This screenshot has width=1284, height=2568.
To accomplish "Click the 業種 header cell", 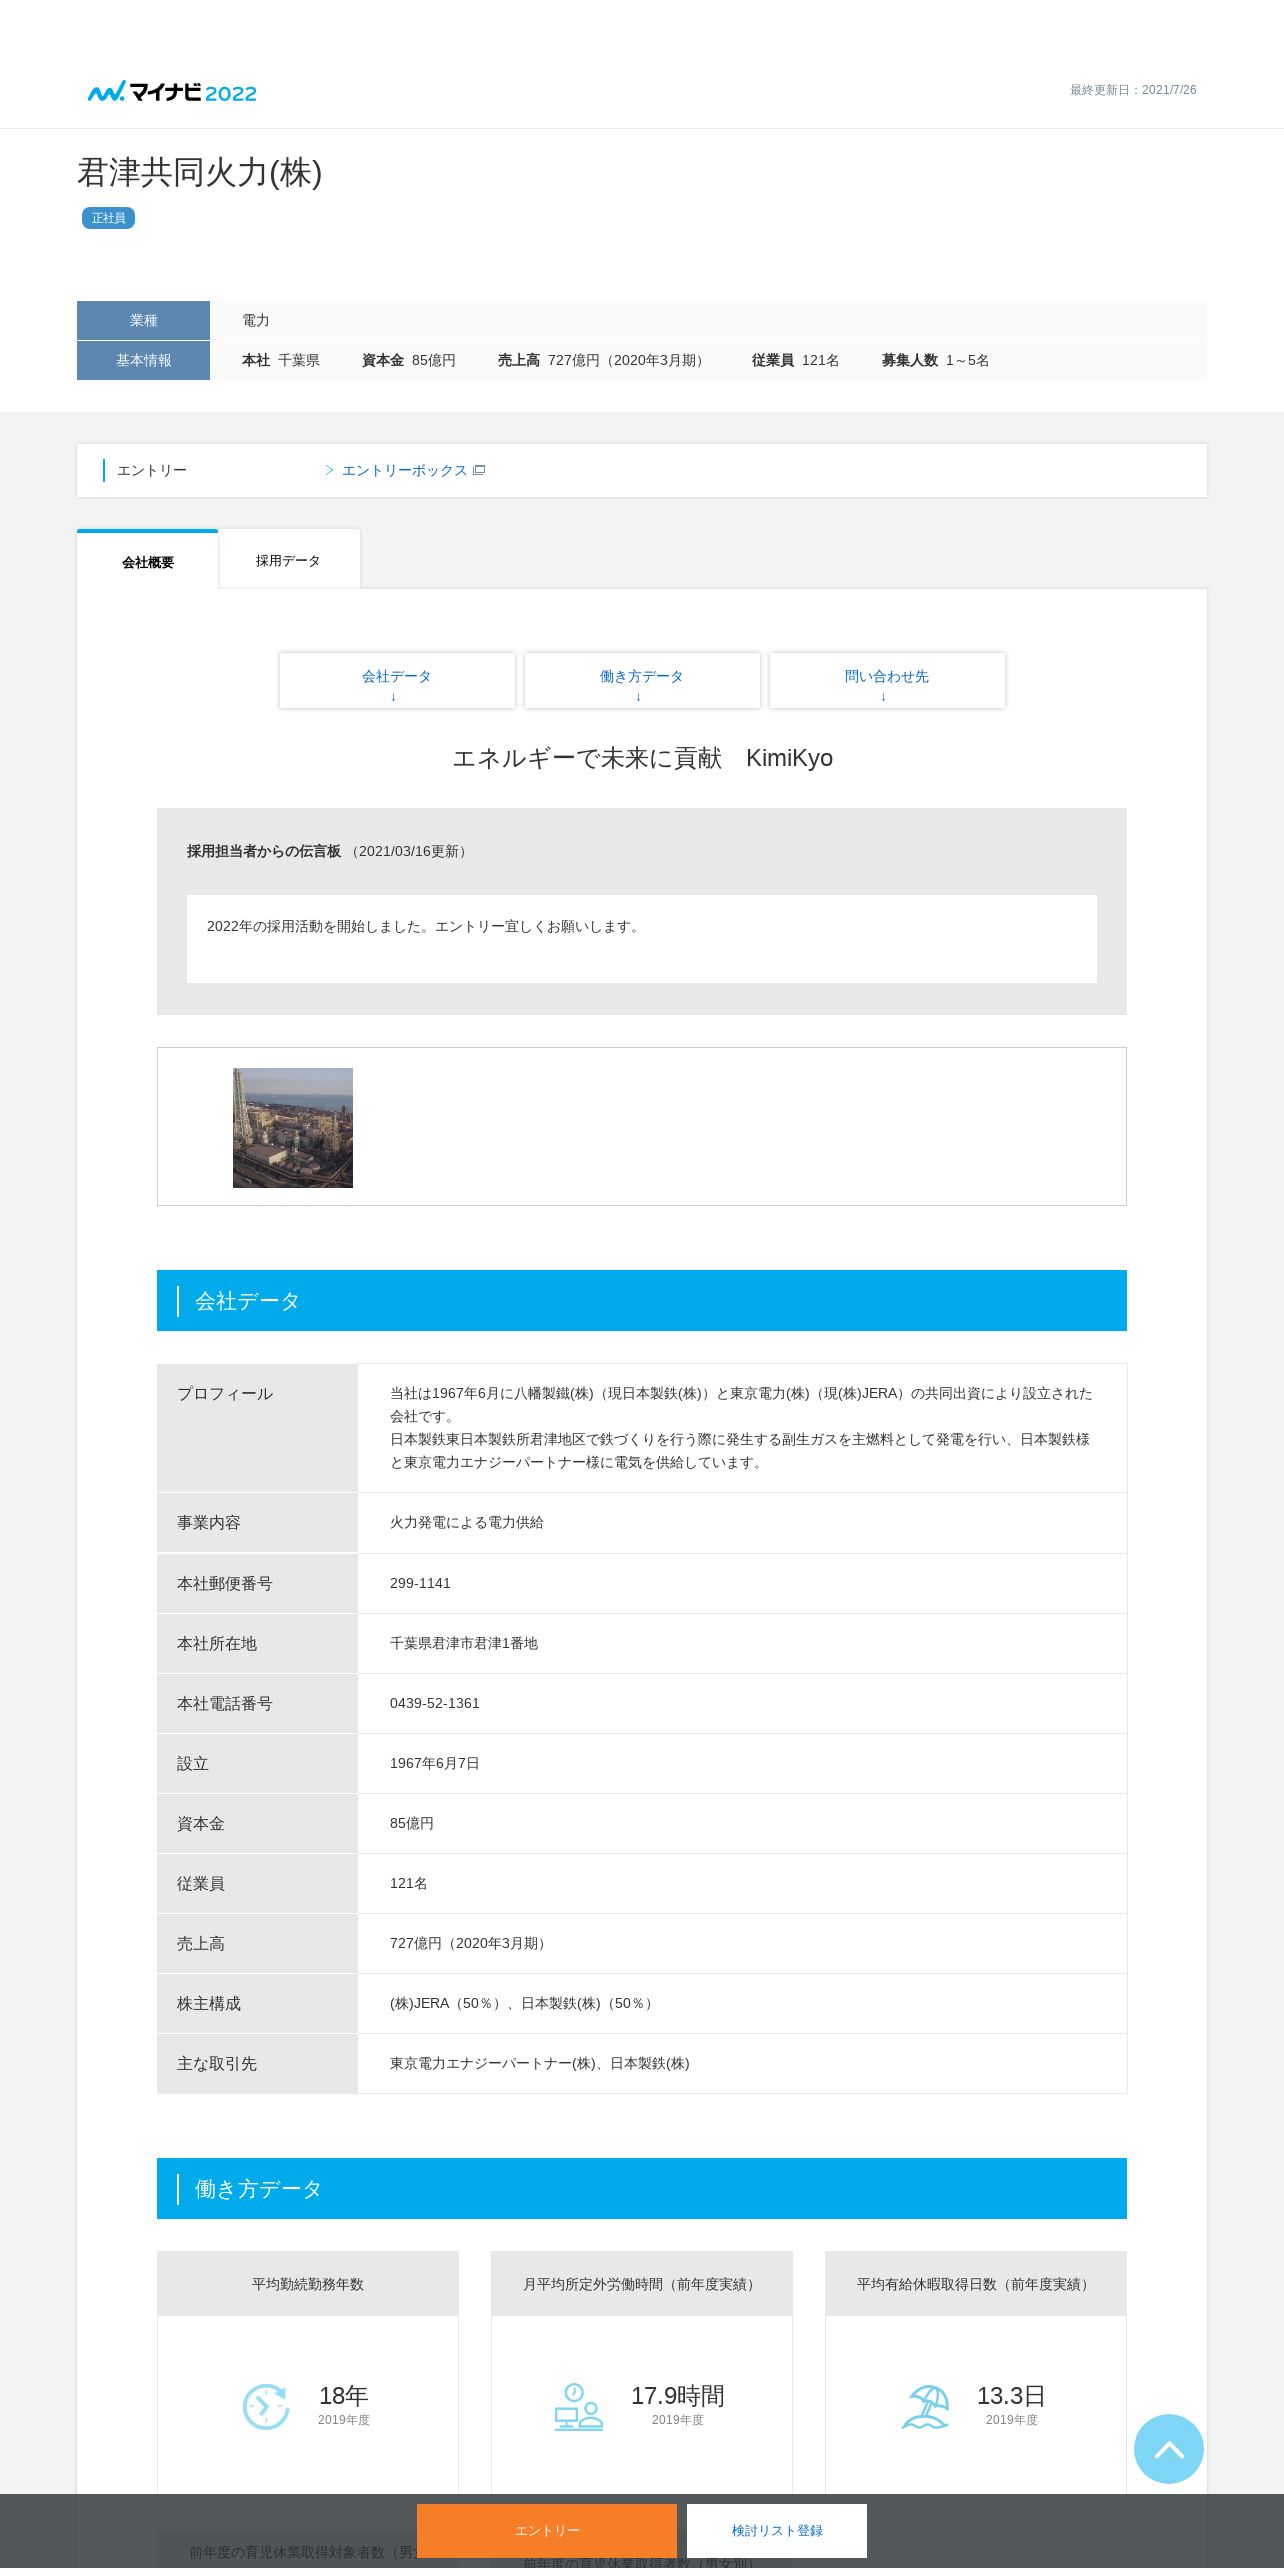I will tap(143, 320).
